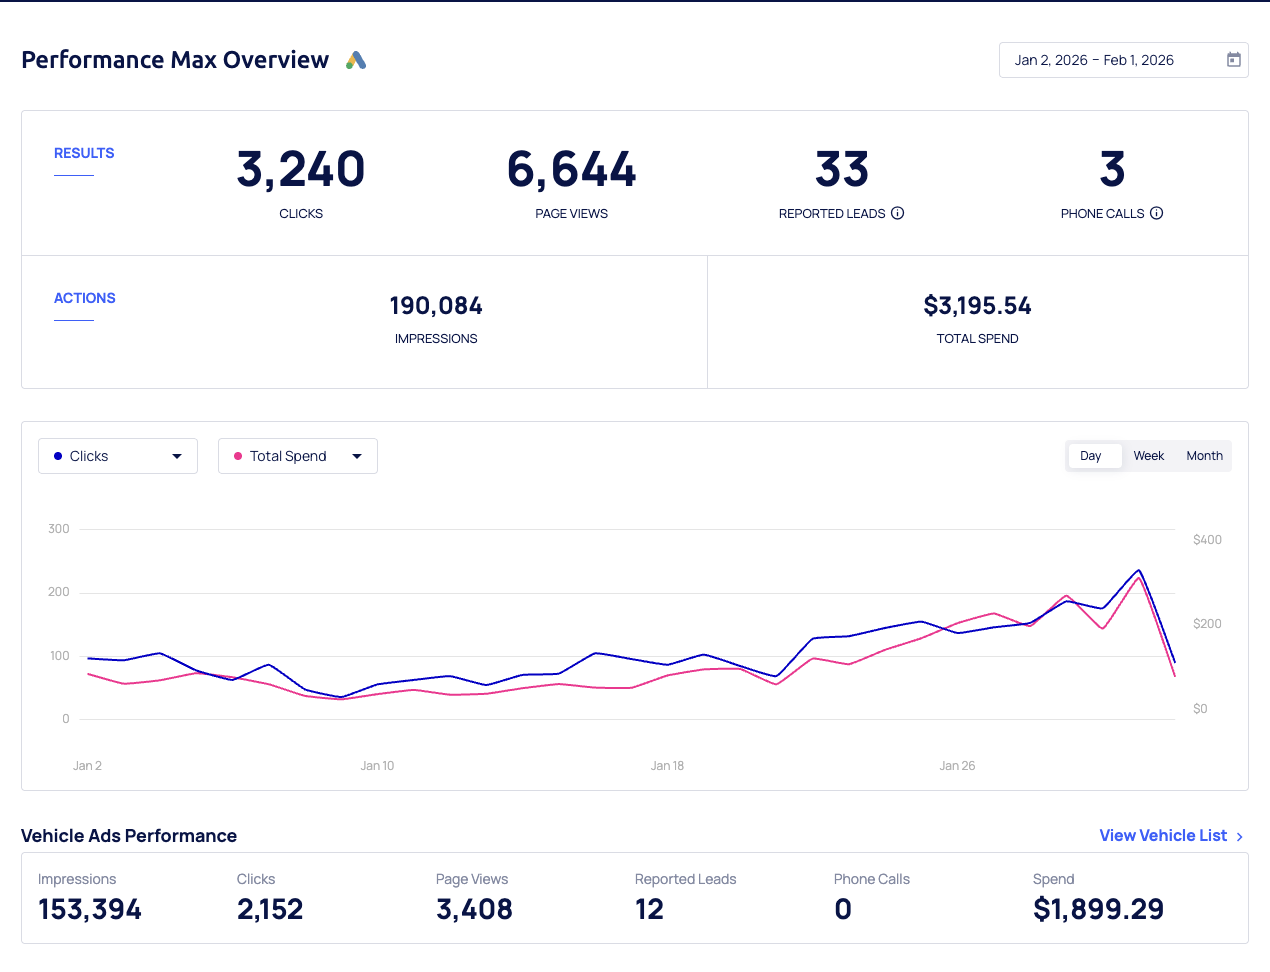Switch the chart to Week view
Screen dimensions: 1270x972
pyautogui.click(x=1148, y=456)
